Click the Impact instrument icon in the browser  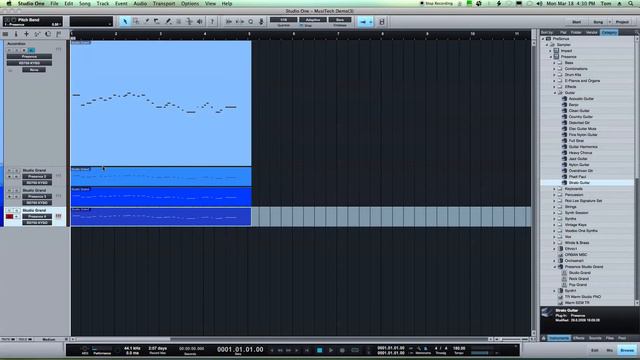click(x=556, y=51)
